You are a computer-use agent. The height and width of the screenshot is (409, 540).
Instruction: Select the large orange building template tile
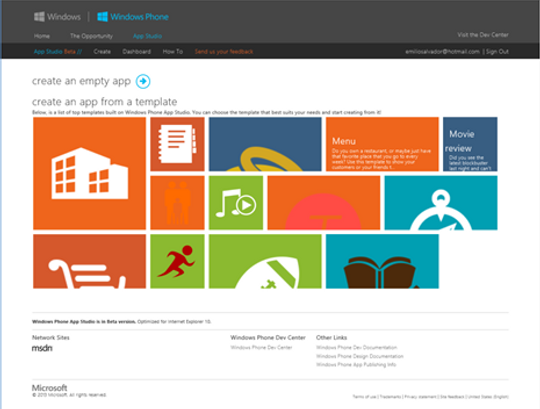point(90,173)
